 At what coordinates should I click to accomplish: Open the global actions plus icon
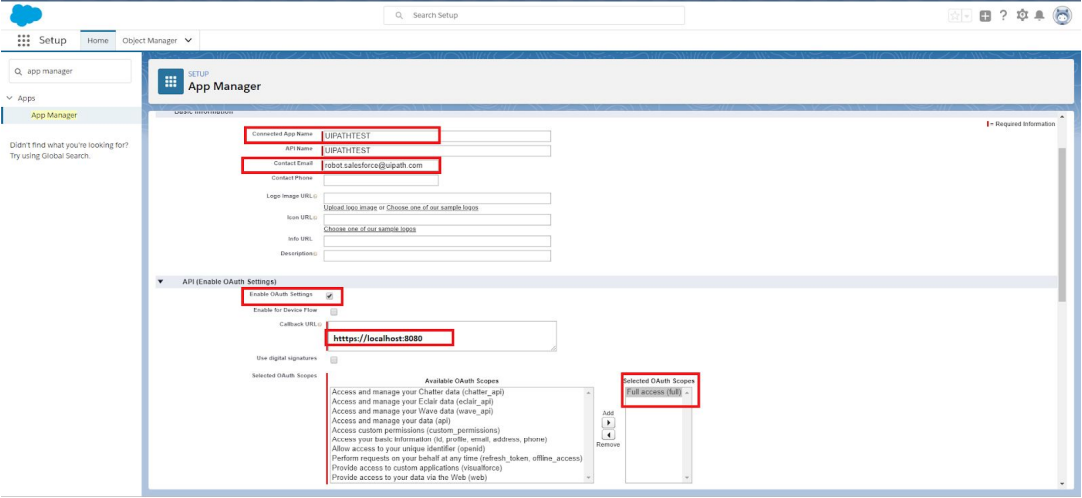coord(985,16)
